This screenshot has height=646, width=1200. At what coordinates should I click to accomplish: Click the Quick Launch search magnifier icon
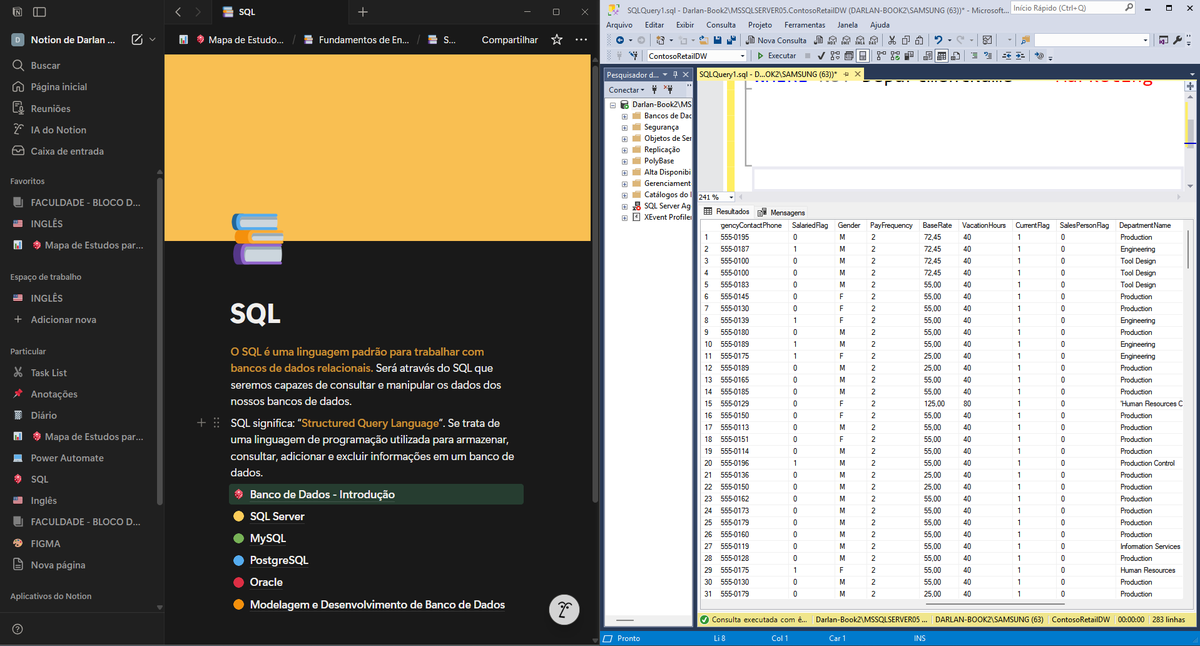1129,8
